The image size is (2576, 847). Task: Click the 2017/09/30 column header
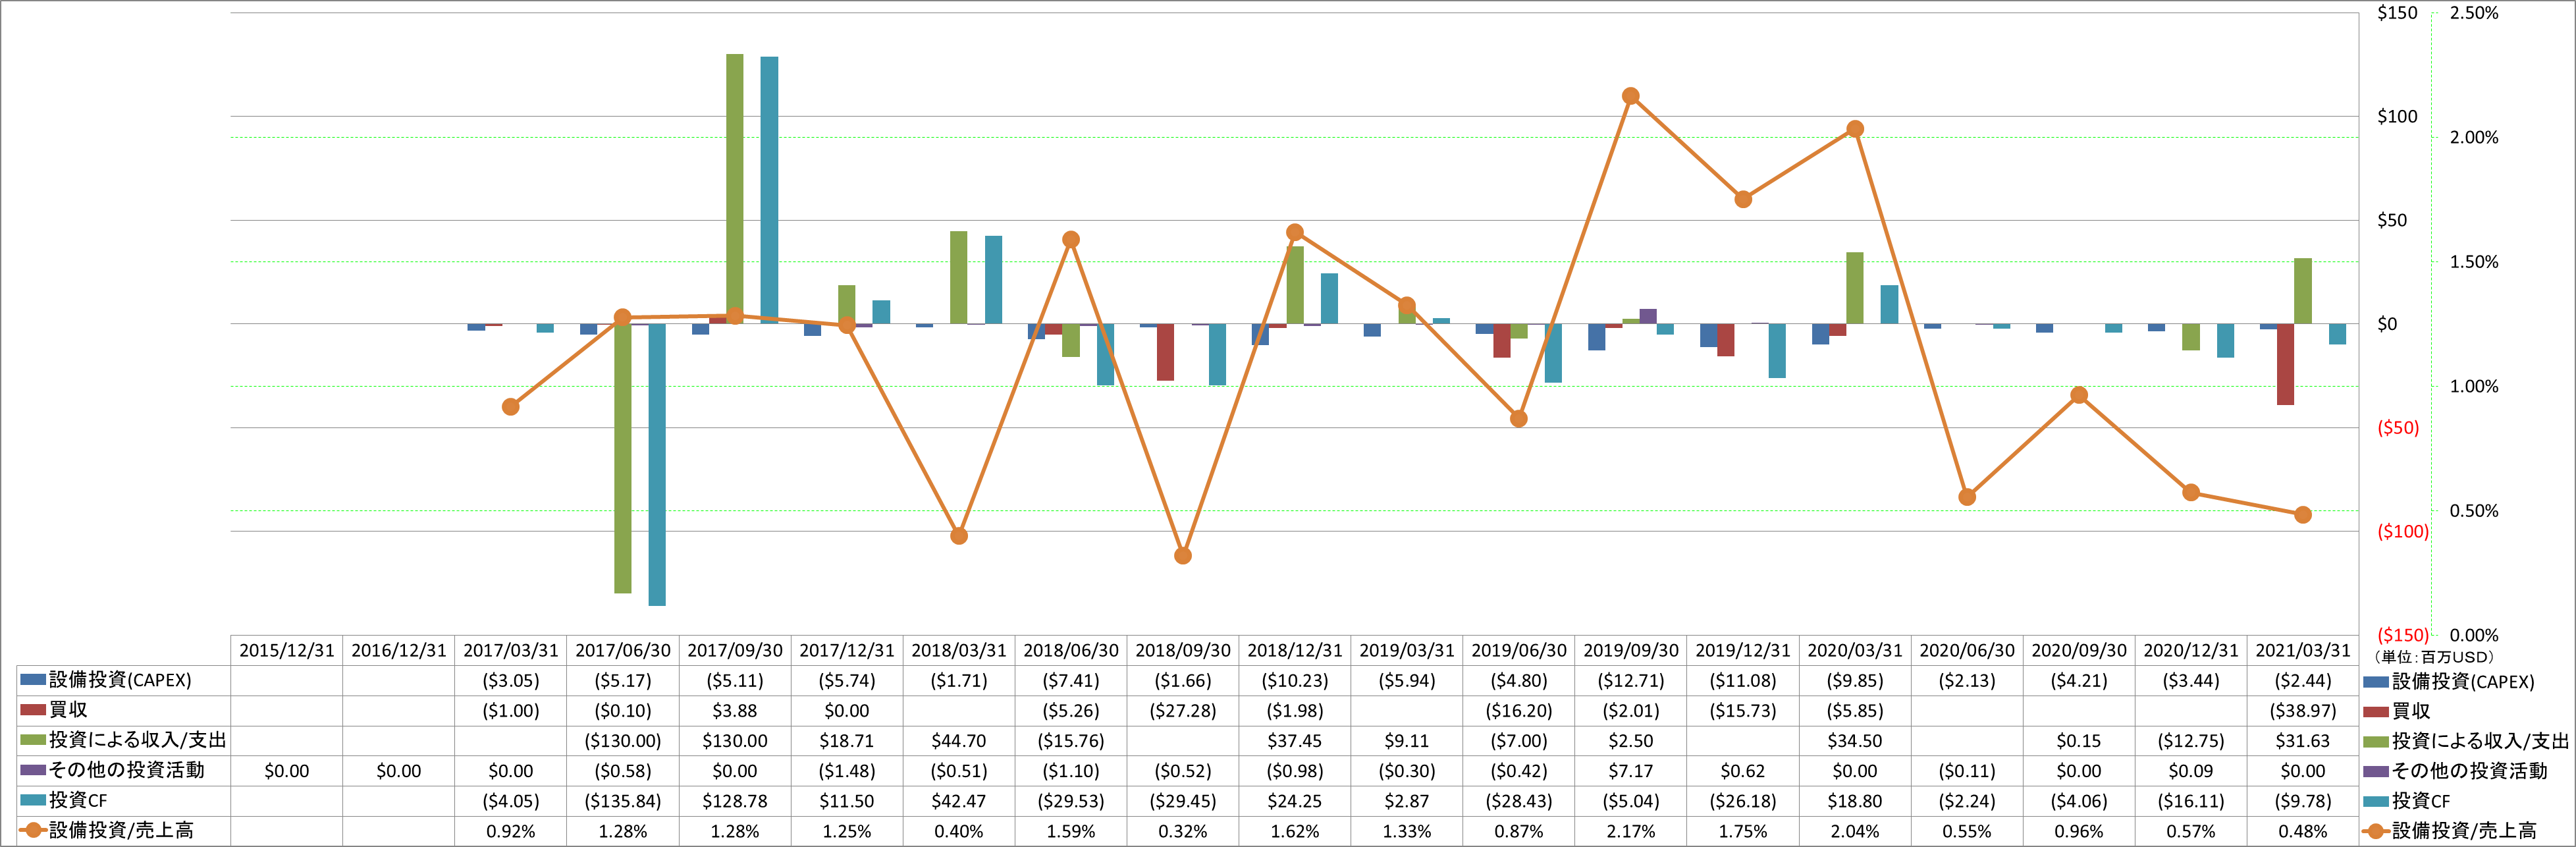coord(735,650)
